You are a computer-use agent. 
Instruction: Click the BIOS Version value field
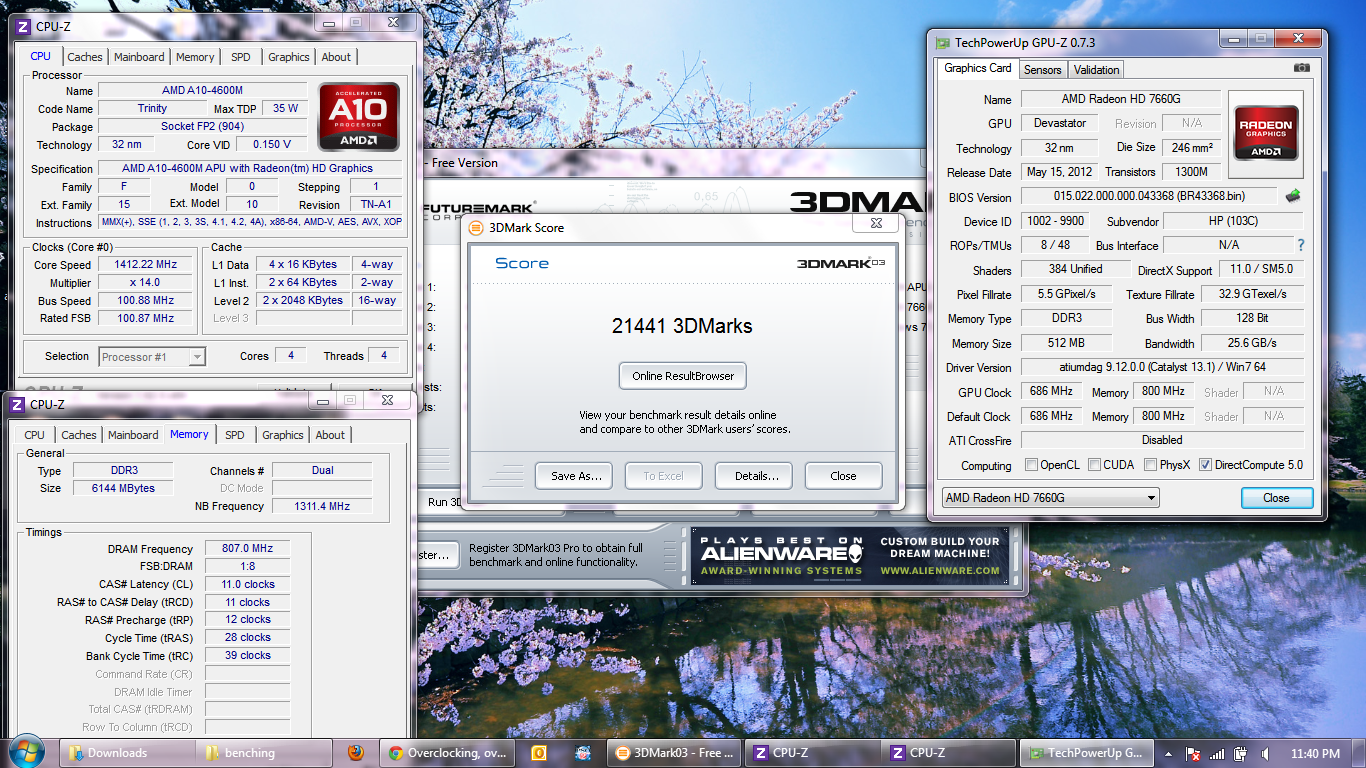[1149, 196]
